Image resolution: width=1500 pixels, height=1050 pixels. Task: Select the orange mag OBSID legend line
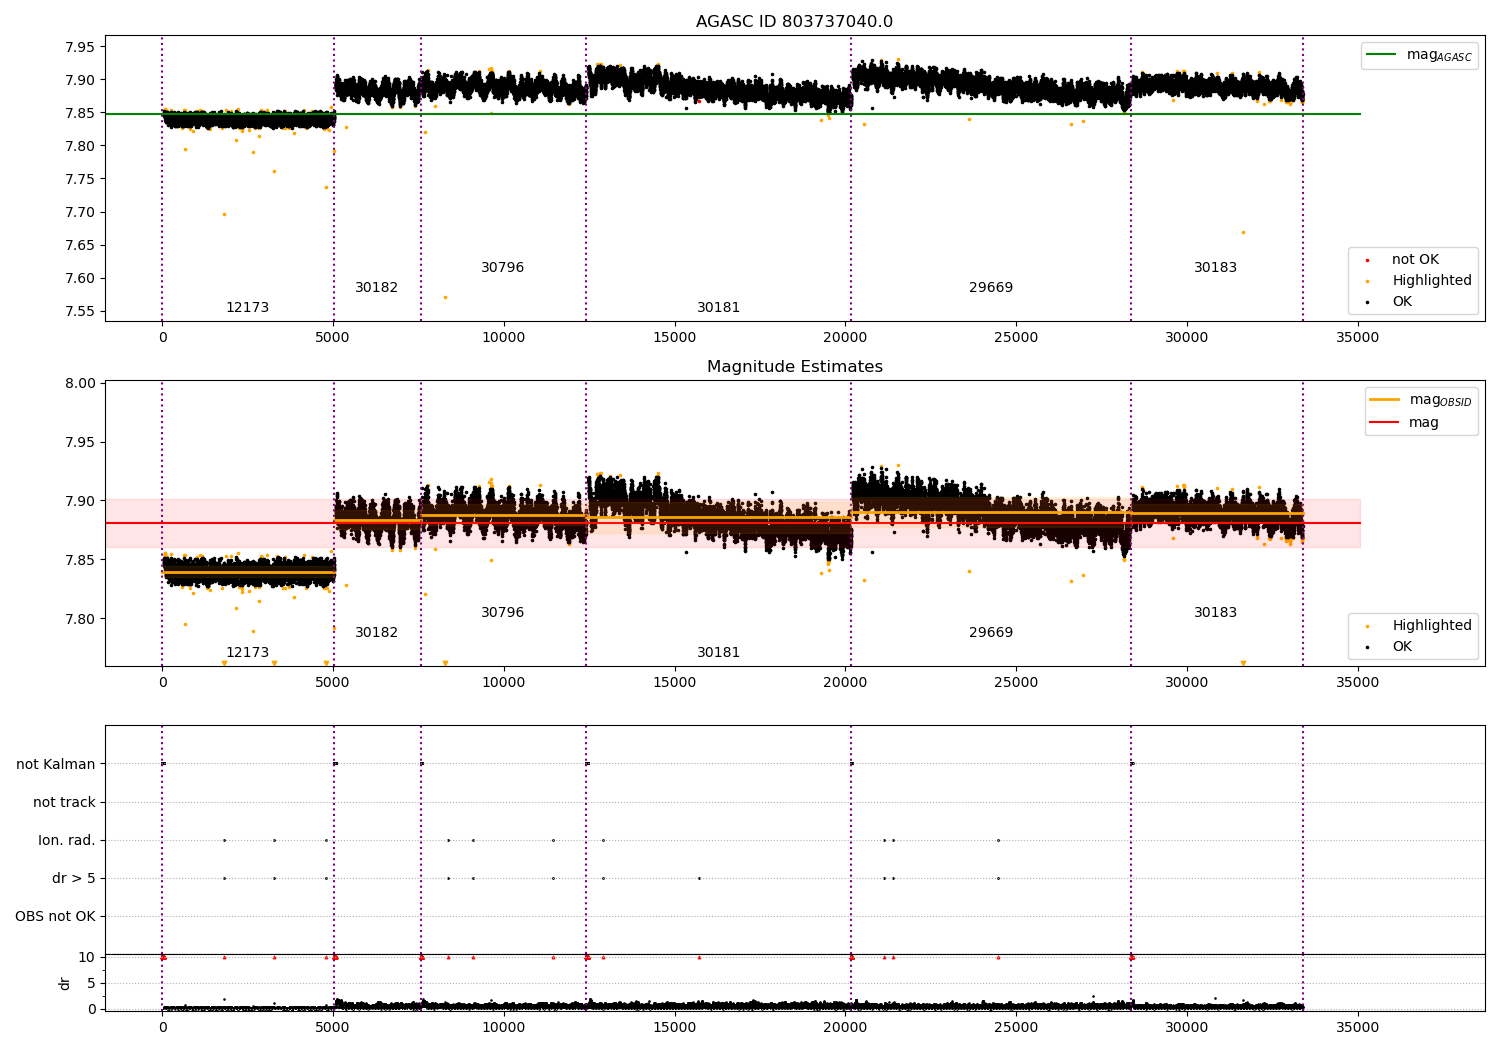1385,400
